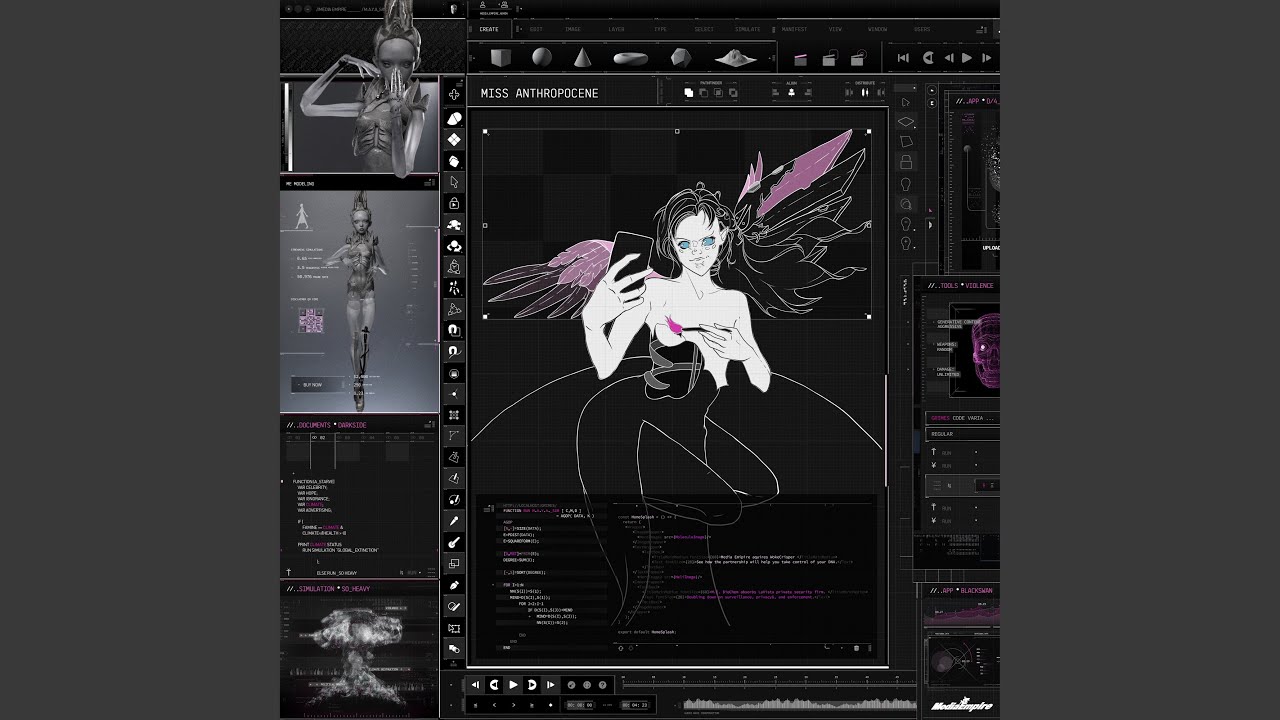
Task: Click the first Pathfinder unite icon
Action: click(x=689, y=92)
